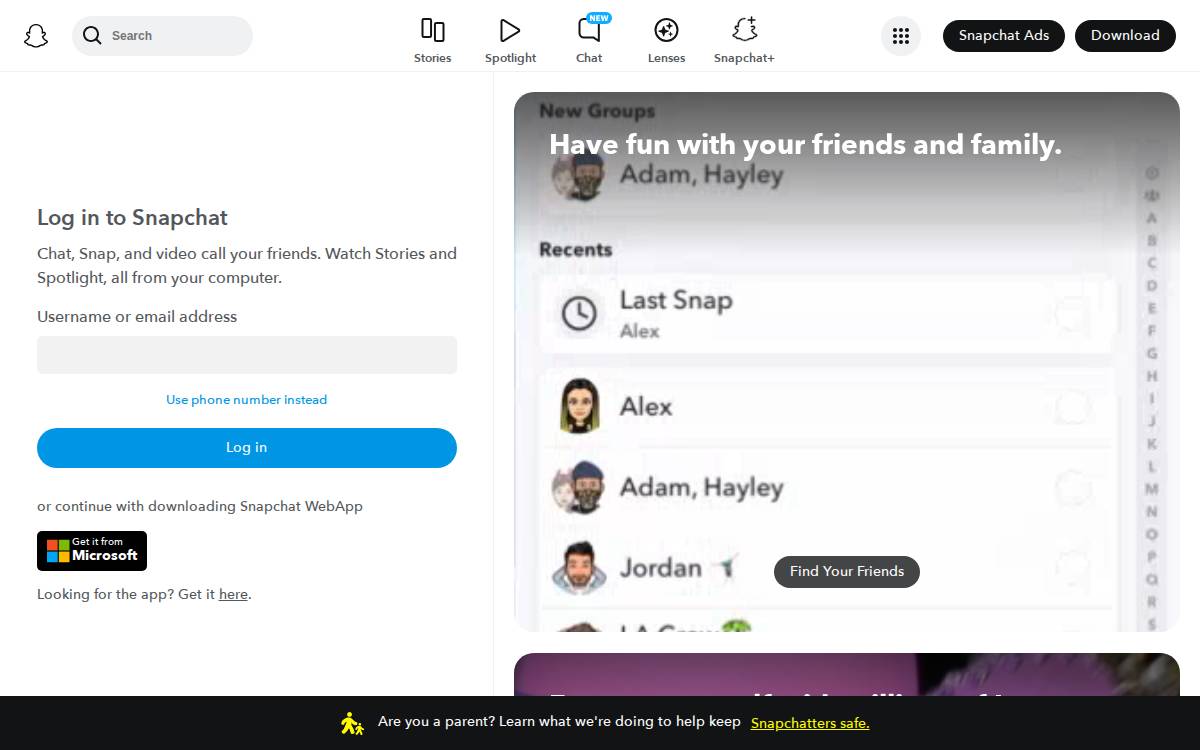Open the apps grid menu
Screen dimensions: 1200x750
click(901, 36)
